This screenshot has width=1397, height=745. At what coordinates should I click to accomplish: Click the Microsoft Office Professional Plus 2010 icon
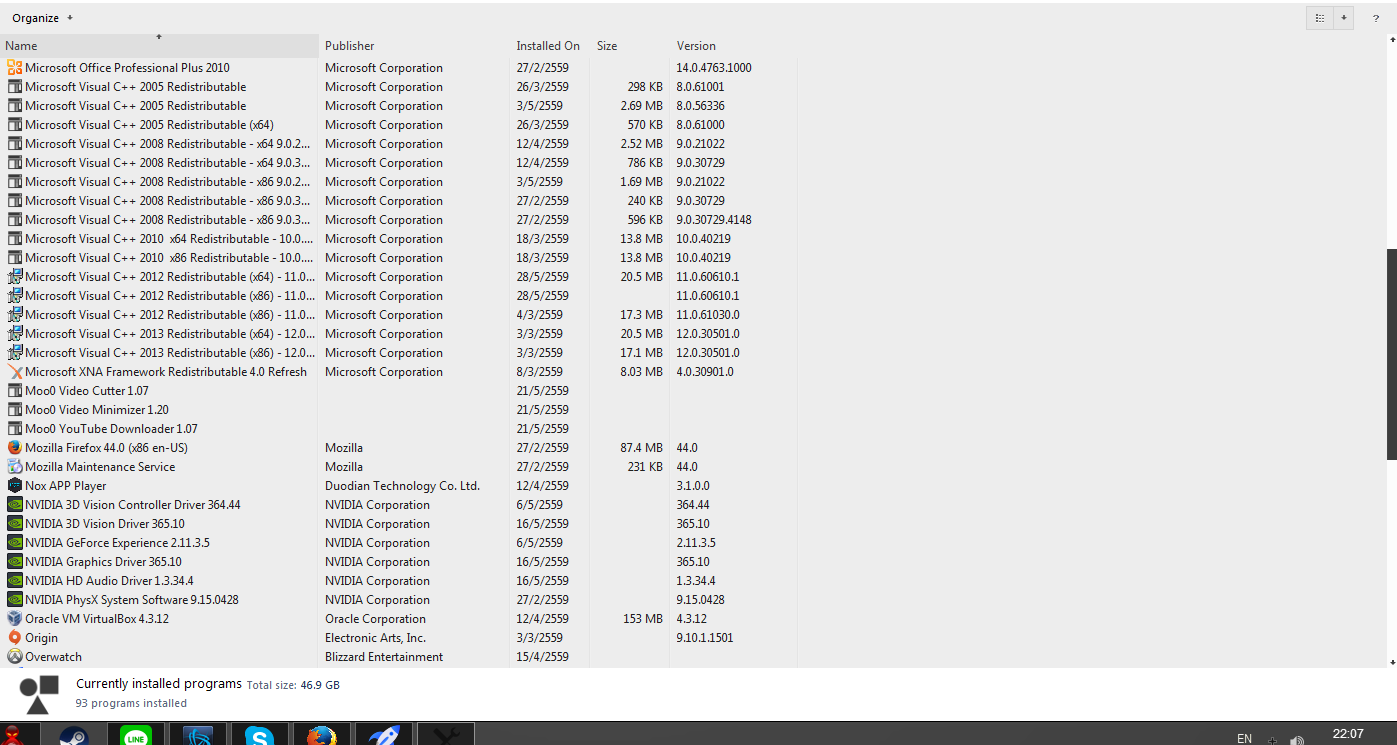pyautogui.click(x=14, y=68)
